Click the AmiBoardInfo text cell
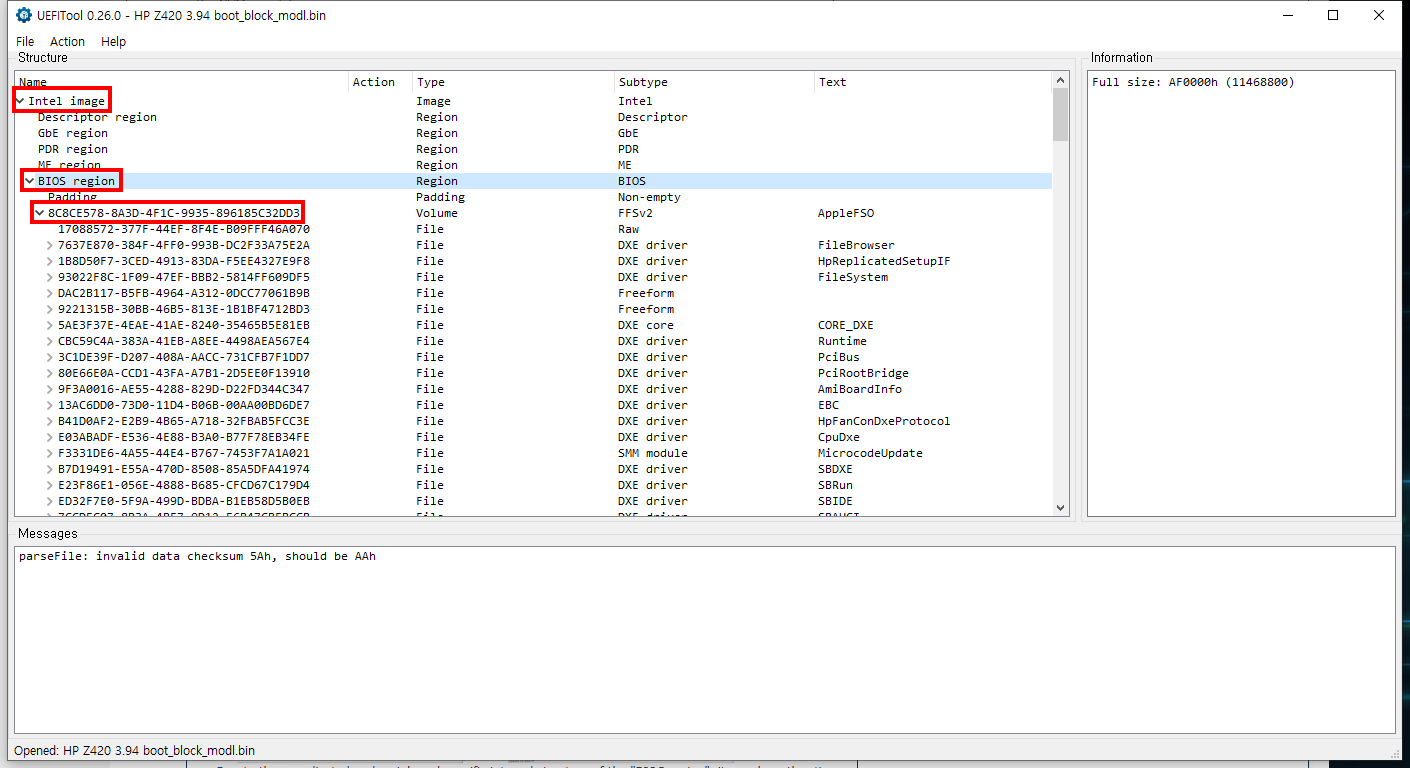This screenshot has width=1410, height=768. 859,389
